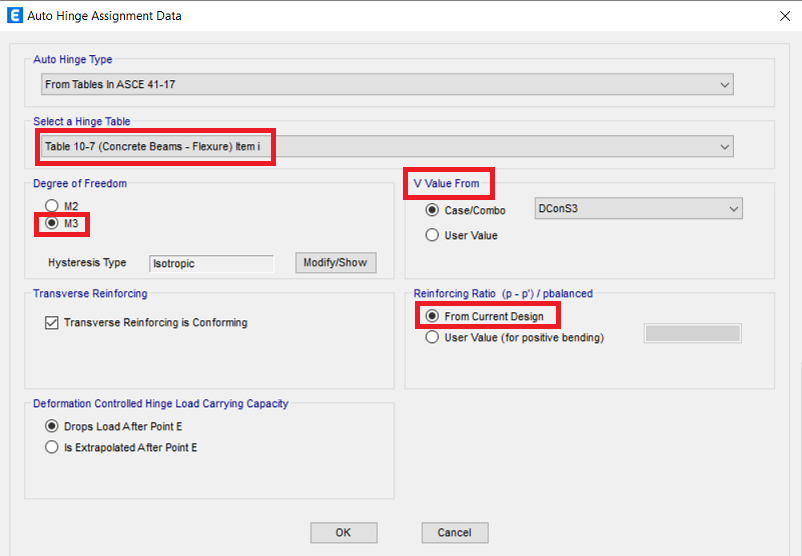Click the Cancel button
This screenshot has width=802, height=556.
tap(454, 533)
